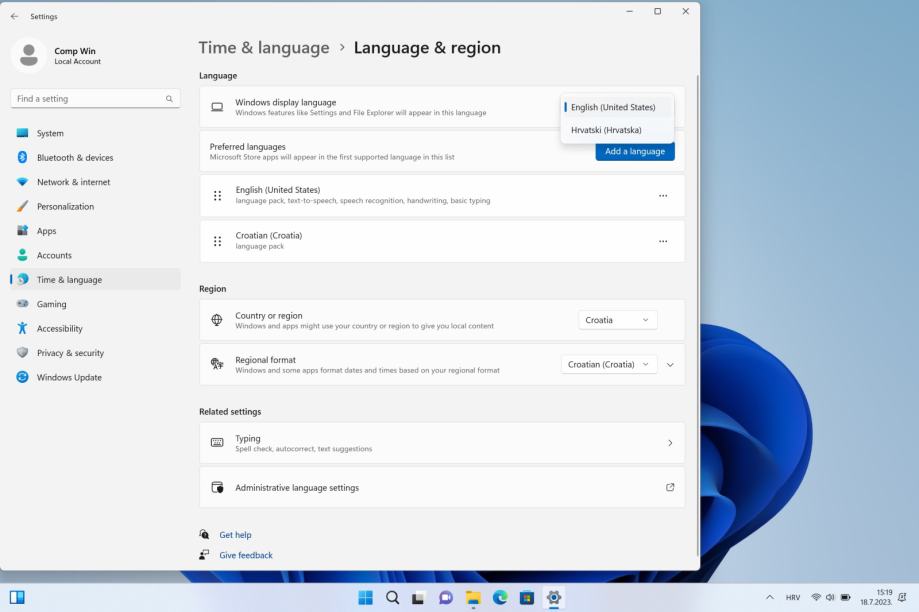
Task: Open Accessibility settings
Action: click(96, 328)
